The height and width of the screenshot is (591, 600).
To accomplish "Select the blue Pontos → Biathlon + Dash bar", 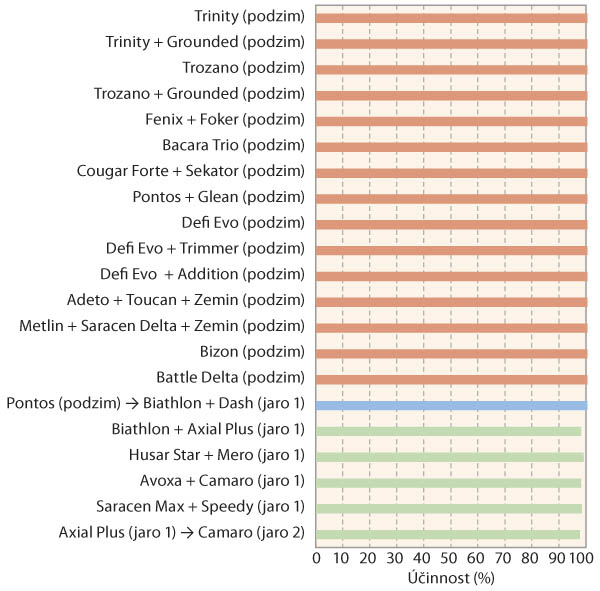I will tap(450, 405).
